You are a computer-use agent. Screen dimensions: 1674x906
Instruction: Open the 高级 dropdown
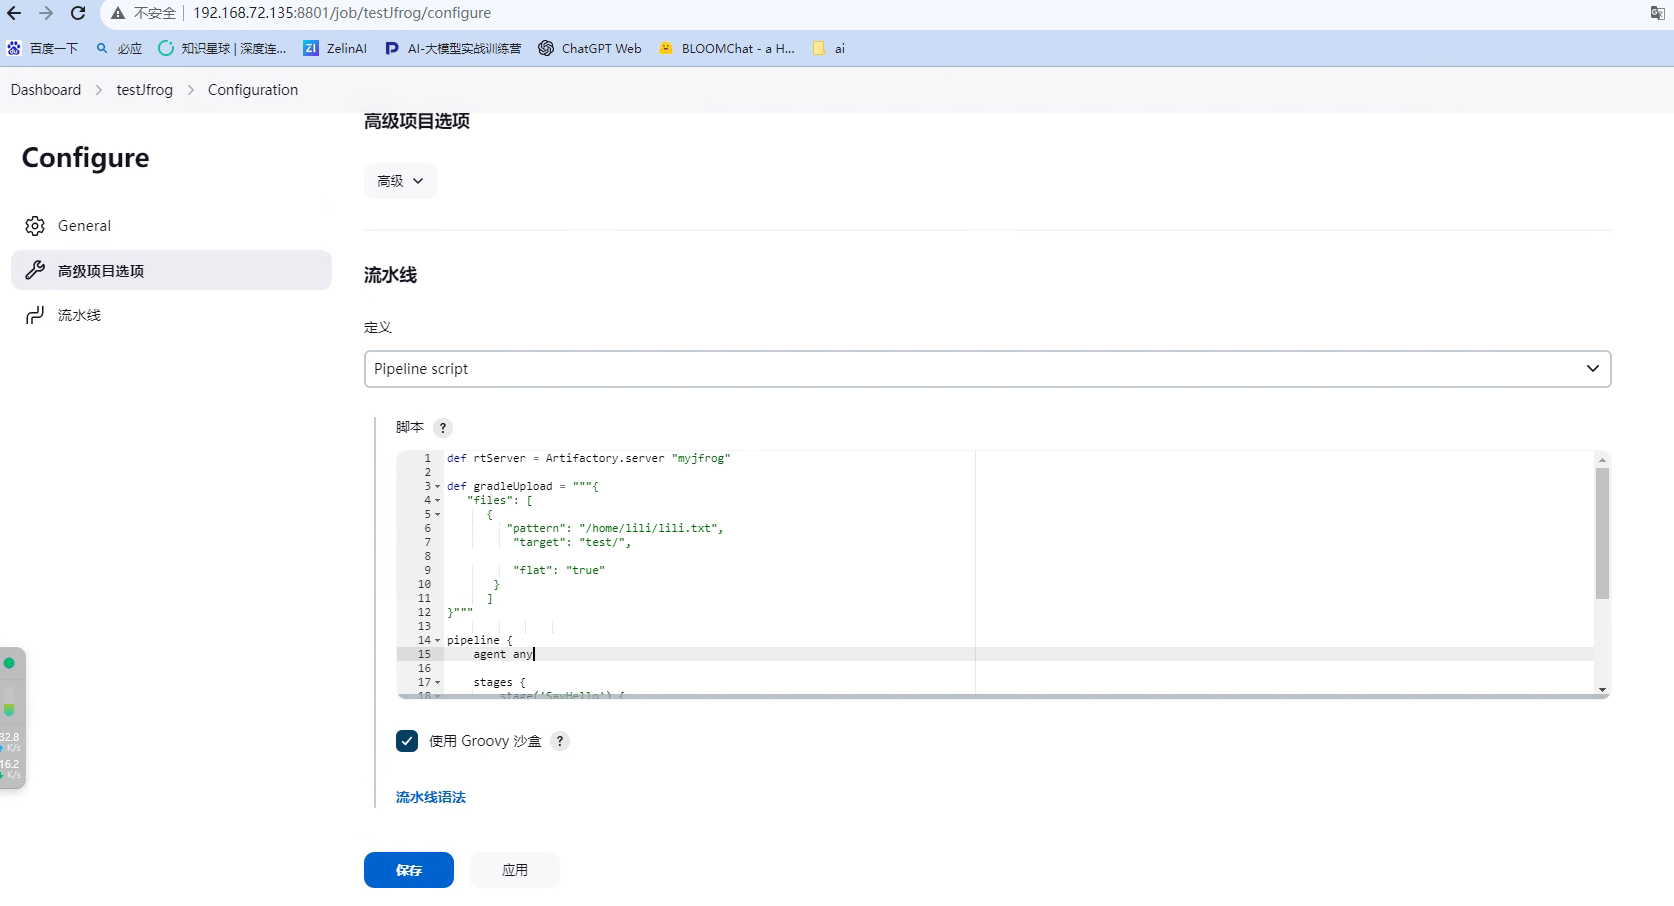[x=400, y=181]
